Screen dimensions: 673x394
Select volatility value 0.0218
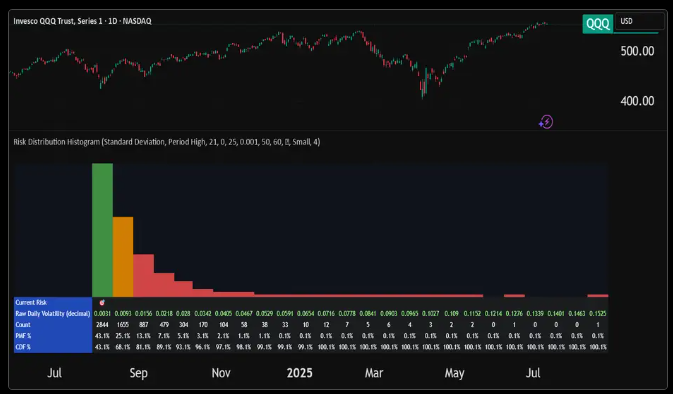(x=164, y=314)
